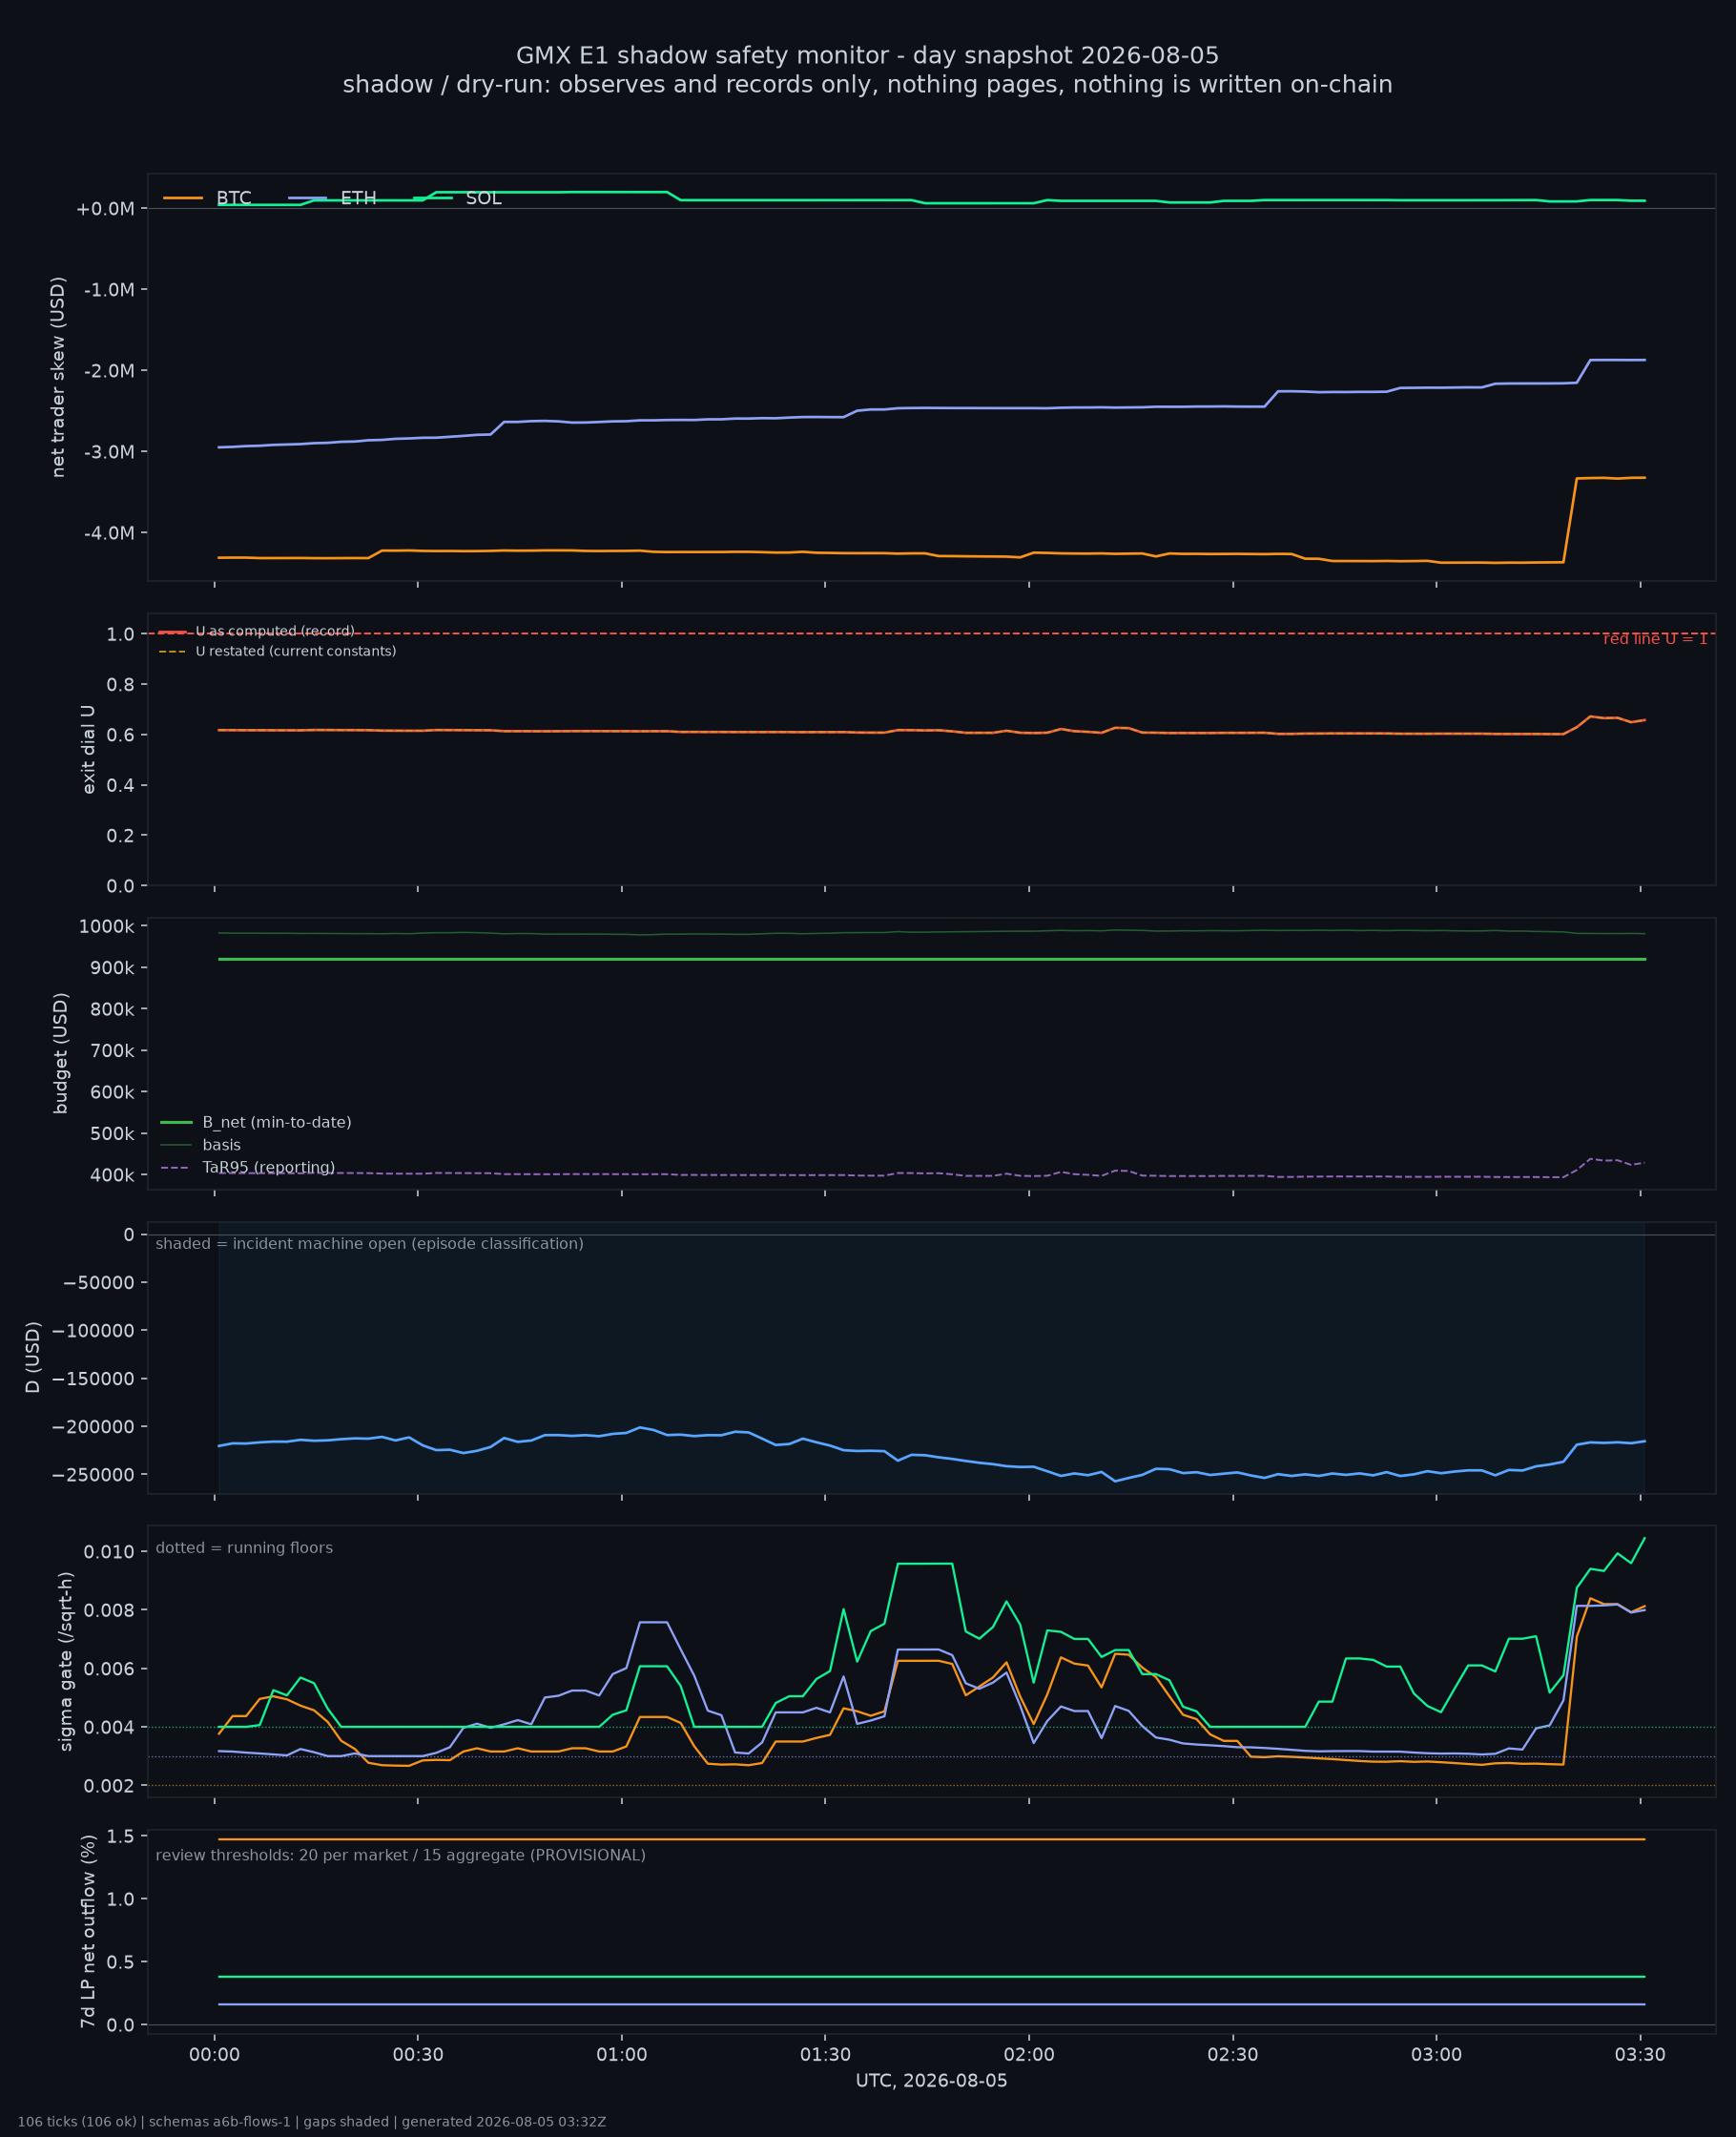Click the 'net trader skew (USD)' axis label
Image resolution: width=1736 pixels, height=2137 pixels.
58,377
